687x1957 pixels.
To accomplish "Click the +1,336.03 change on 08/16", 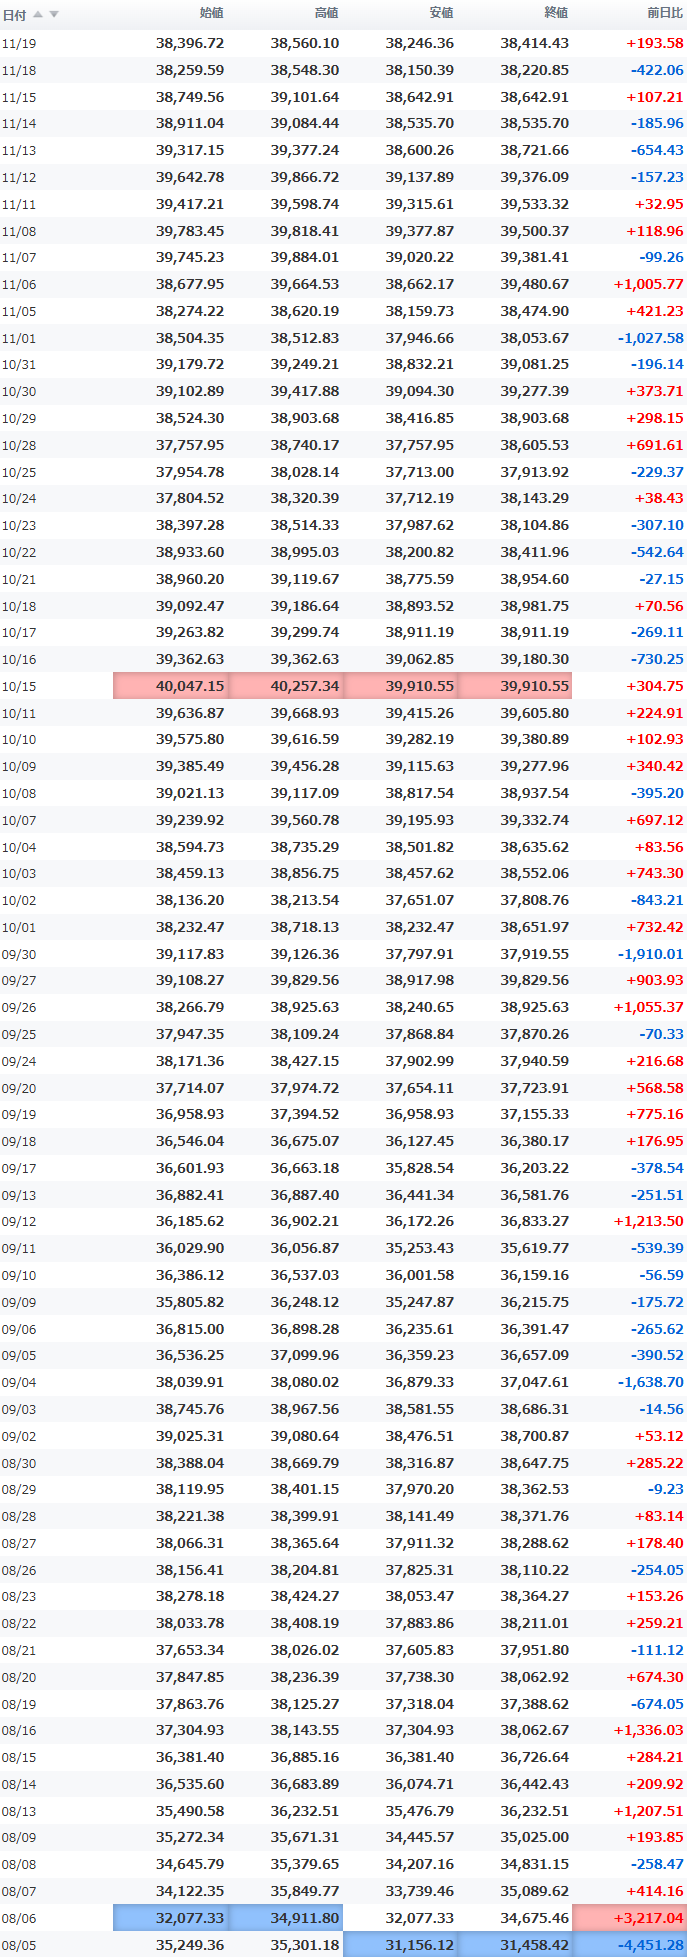I will pyautogui.click(x=649, y=1730).
